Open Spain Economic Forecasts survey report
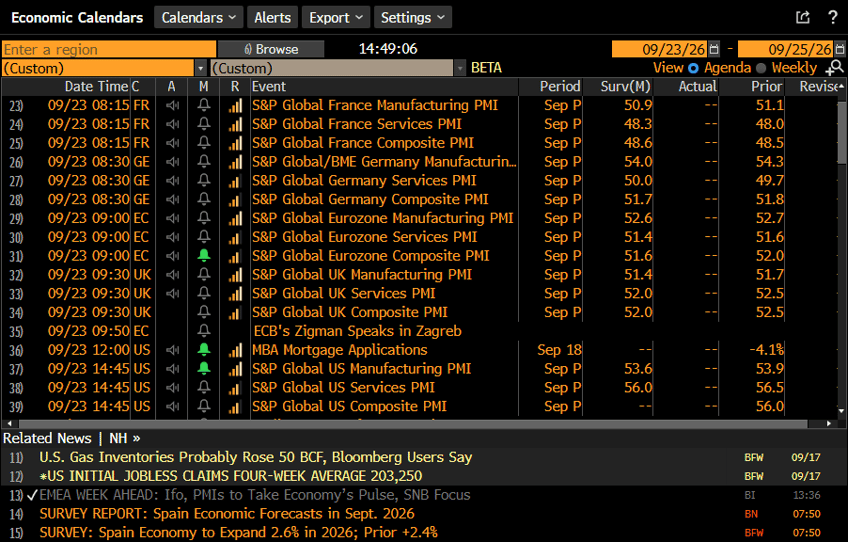 [x=227, y=514]
